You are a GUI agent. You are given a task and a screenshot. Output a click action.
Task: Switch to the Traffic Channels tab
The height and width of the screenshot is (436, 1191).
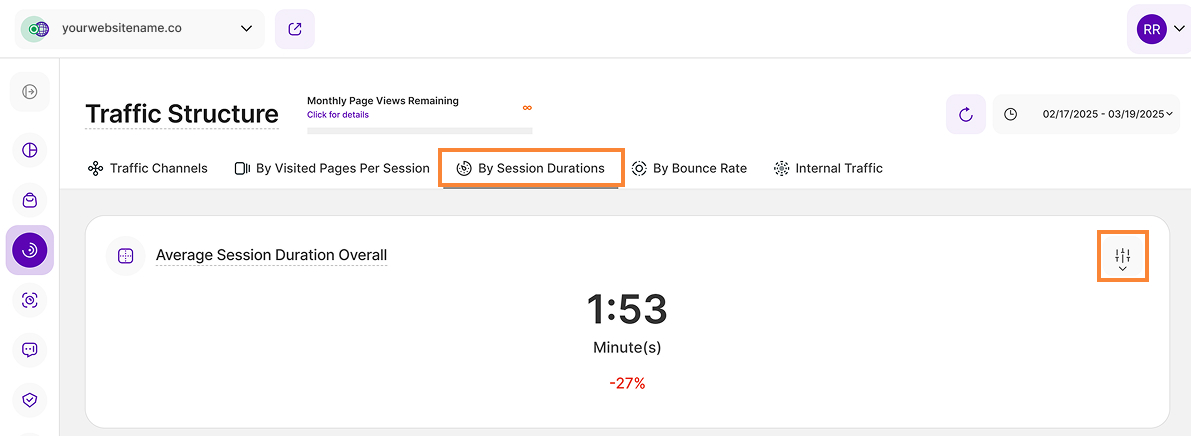pyautogui.click(x=148, y=168)
